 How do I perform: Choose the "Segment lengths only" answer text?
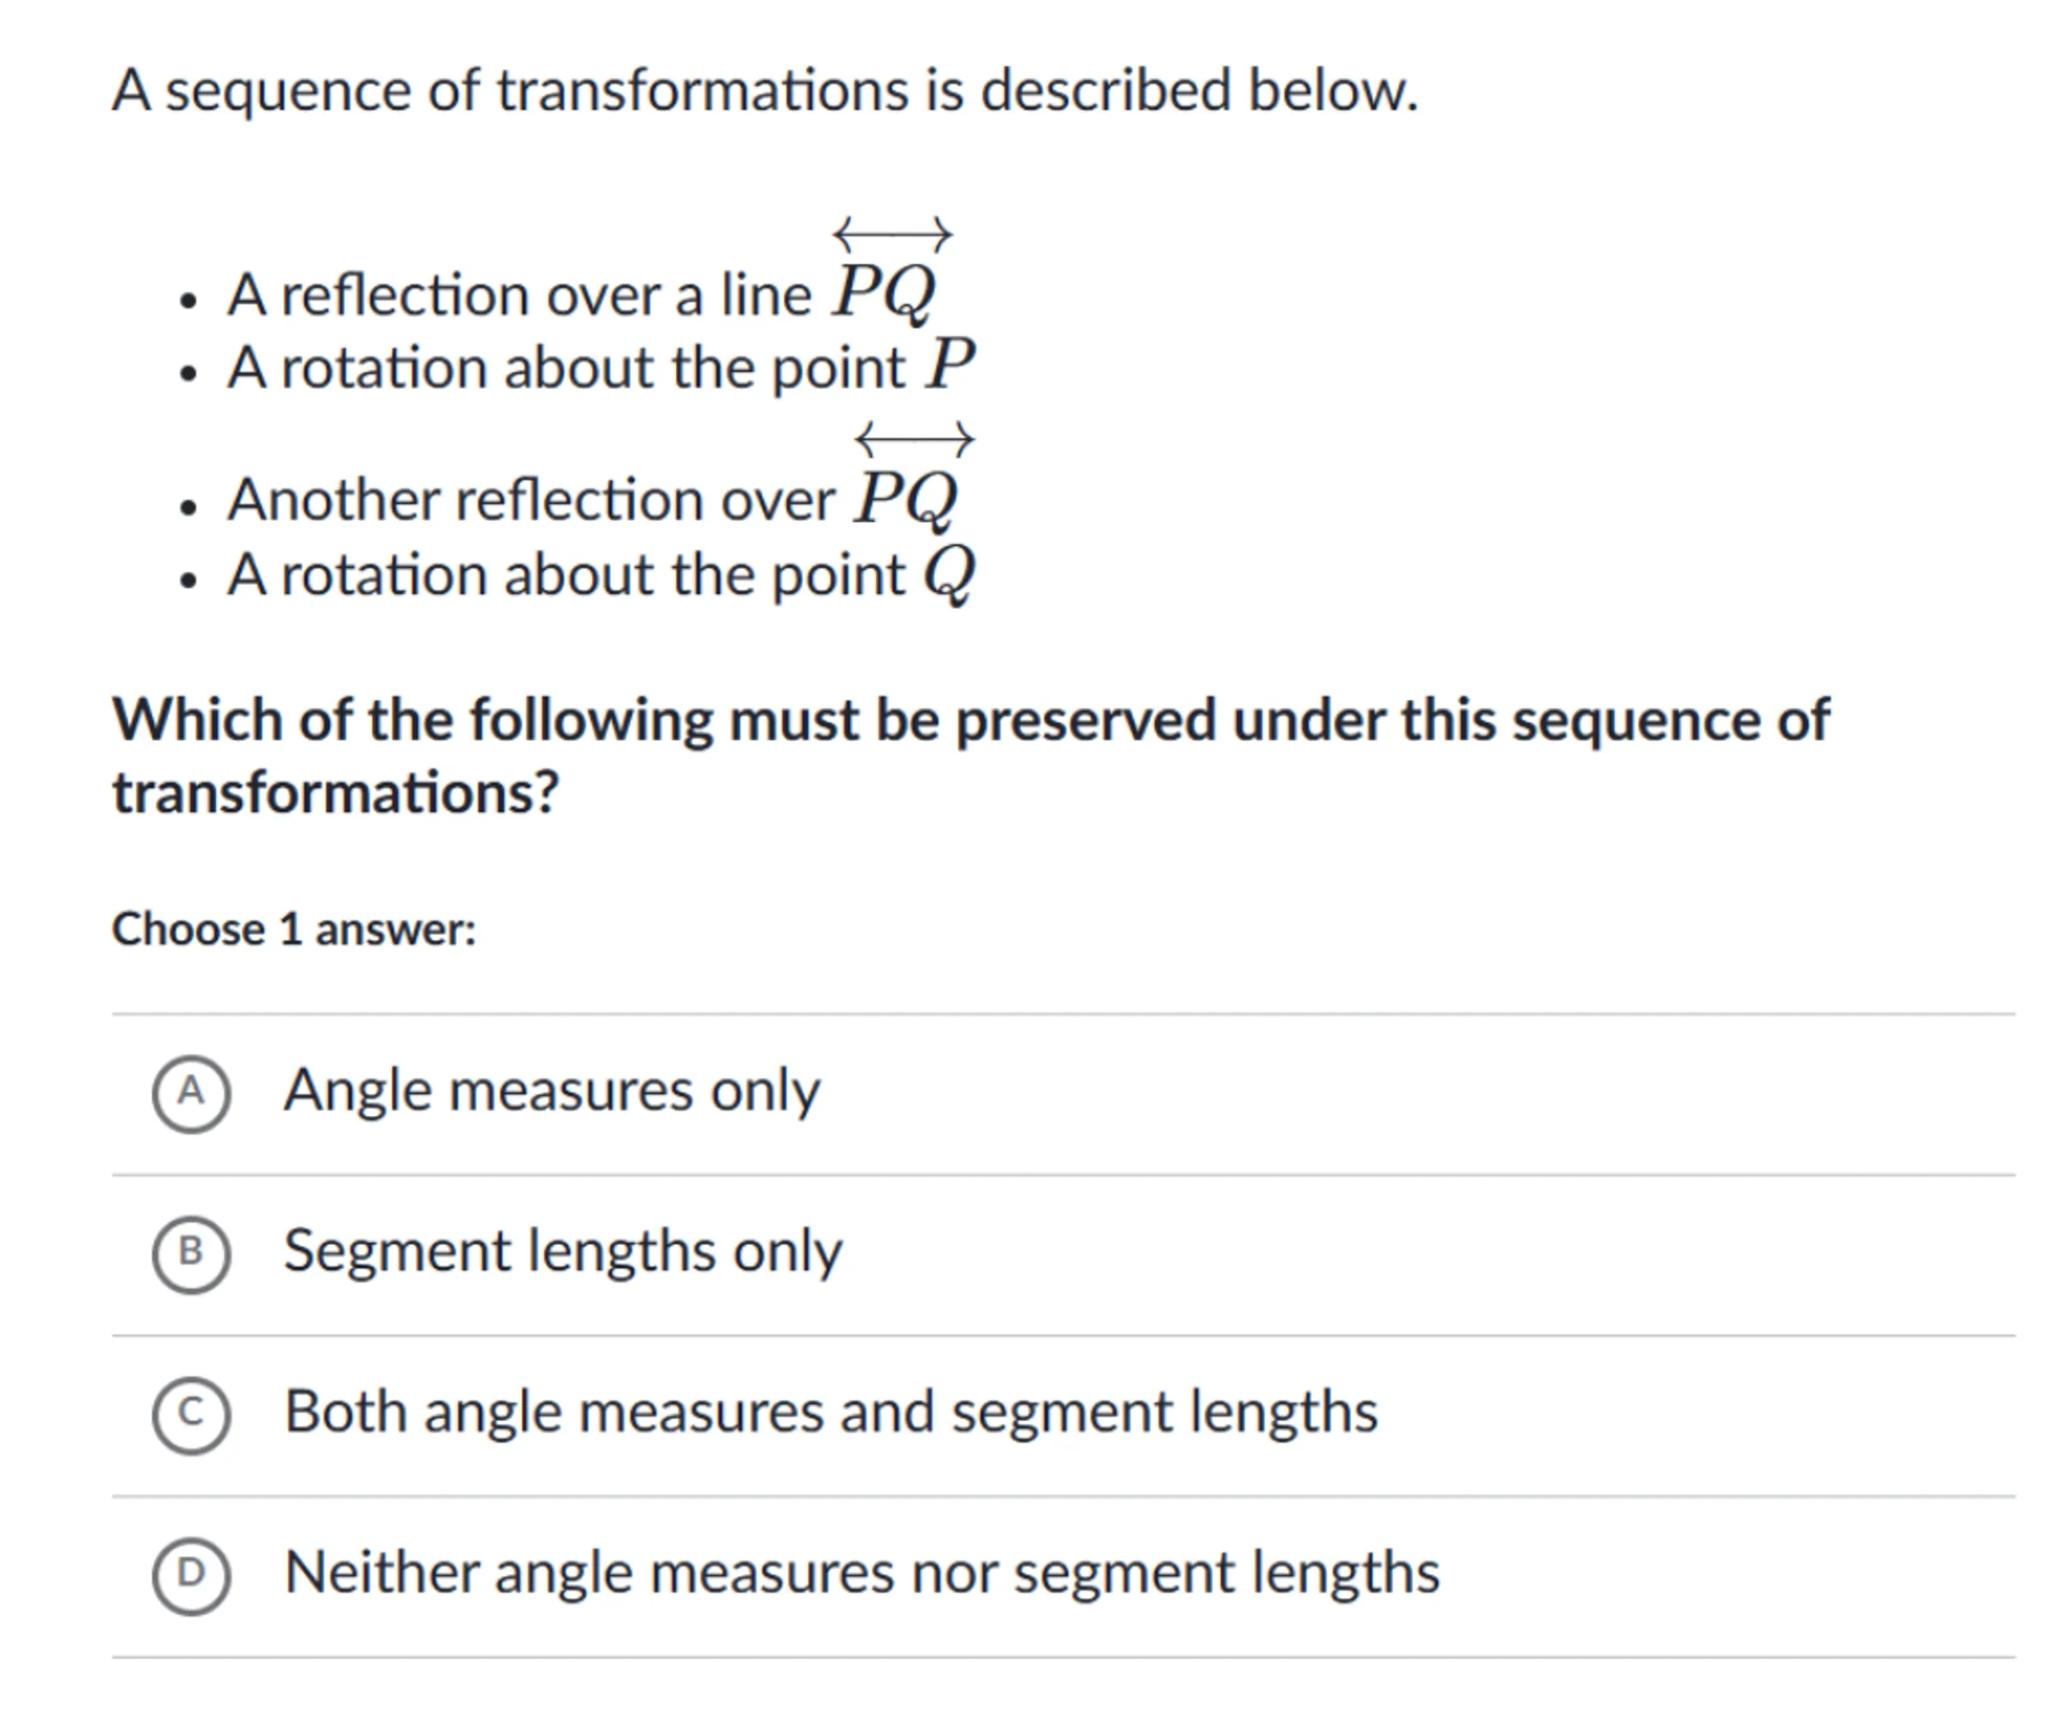coord(562,1252)
